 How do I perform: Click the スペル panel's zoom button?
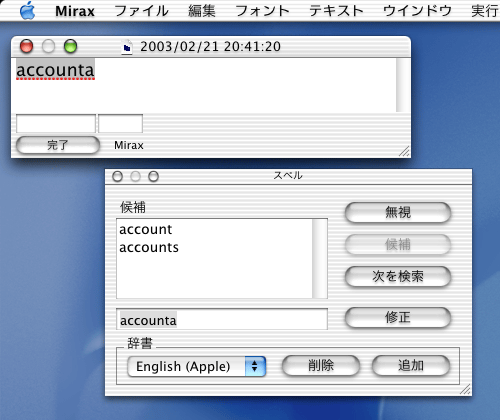coord(153,176)
